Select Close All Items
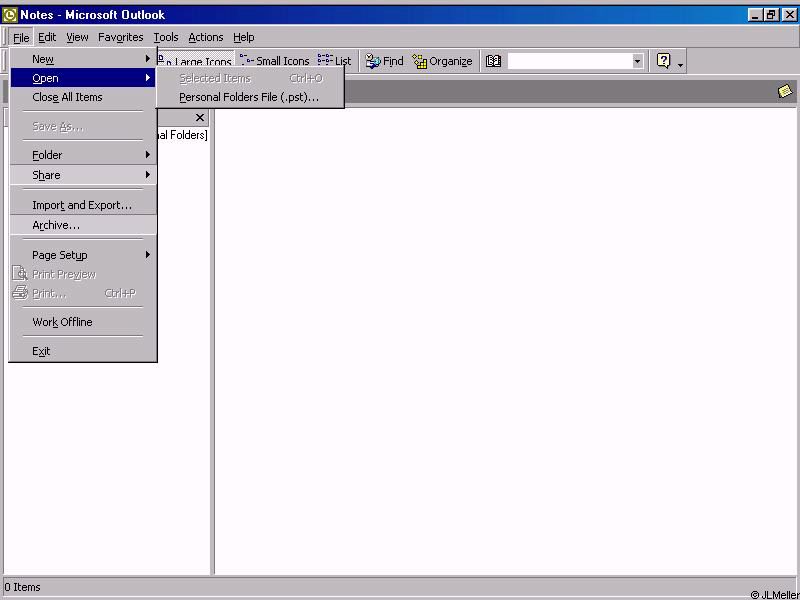Viewport: 800px width, 600px height. (x=67, y=97)
